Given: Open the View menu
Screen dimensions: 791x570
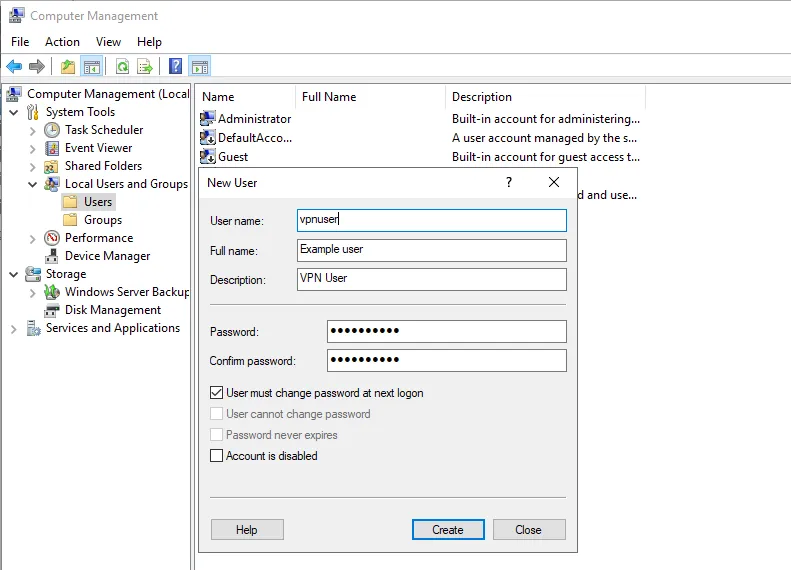Looking at the screenshot, I should 108,42.
